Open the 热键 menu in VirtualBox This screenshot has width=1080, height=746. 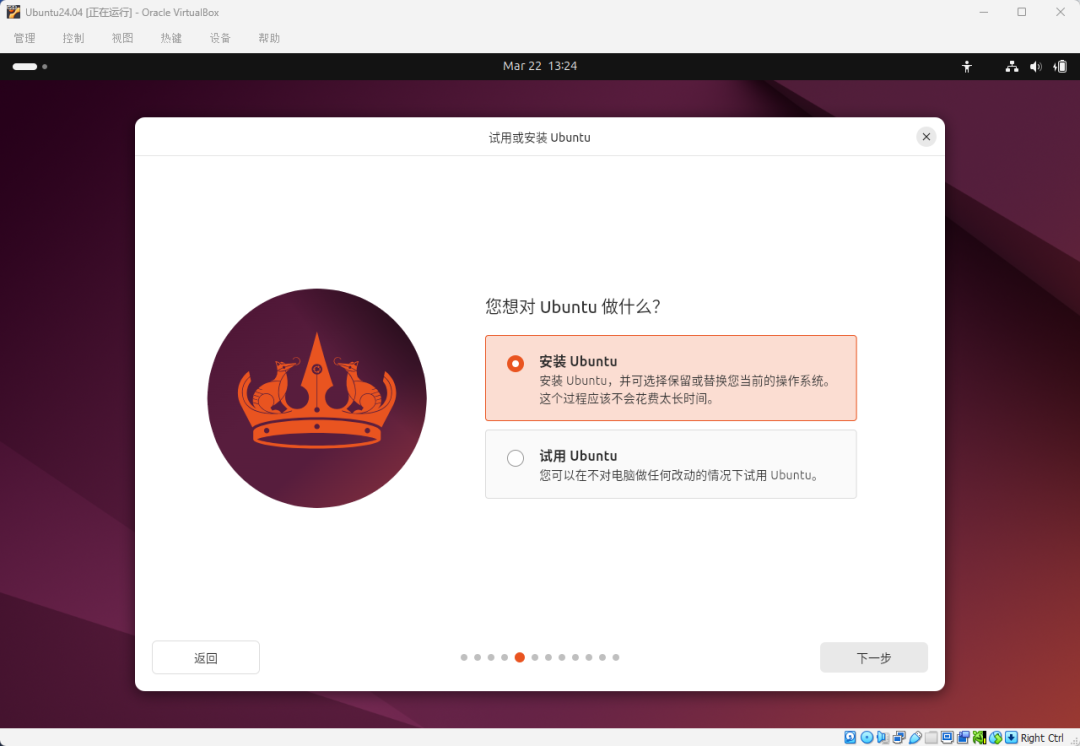[171, 38]
